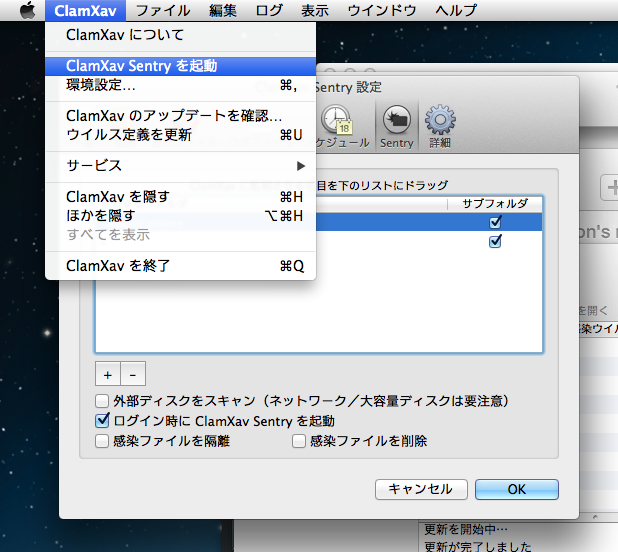Open the 詳細 gear icon pane
Image resolution: width=618 pixels, height=552 pixels.
[440, 127]
